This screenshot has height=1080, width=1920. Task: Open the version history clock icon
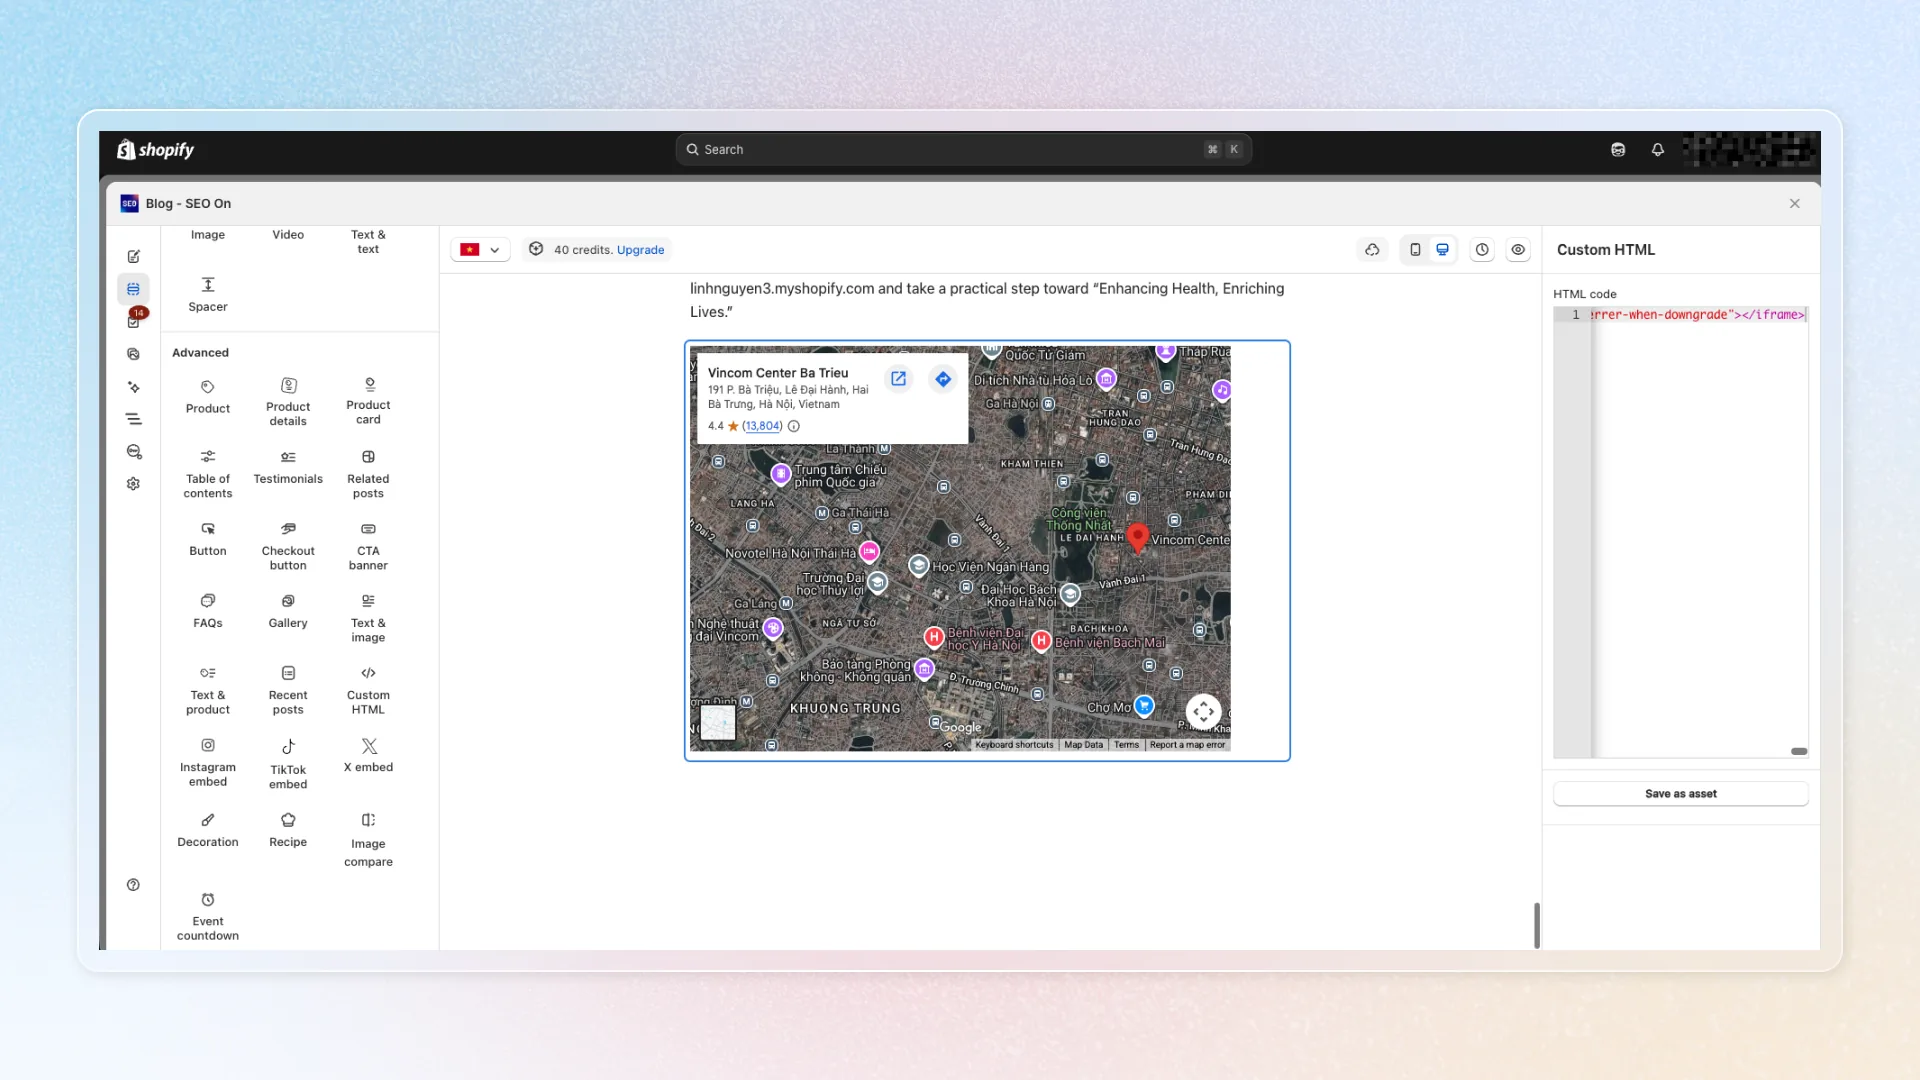1482,250
